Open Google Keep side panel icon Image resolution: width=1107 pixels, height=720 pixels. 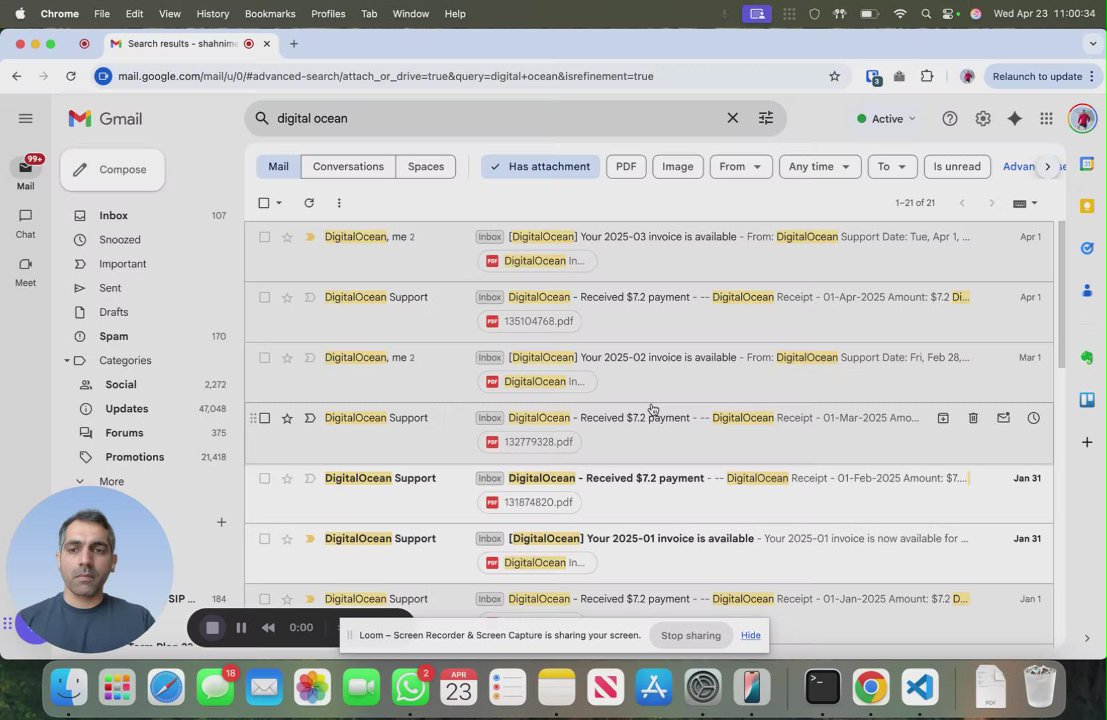click(1087, 205)
